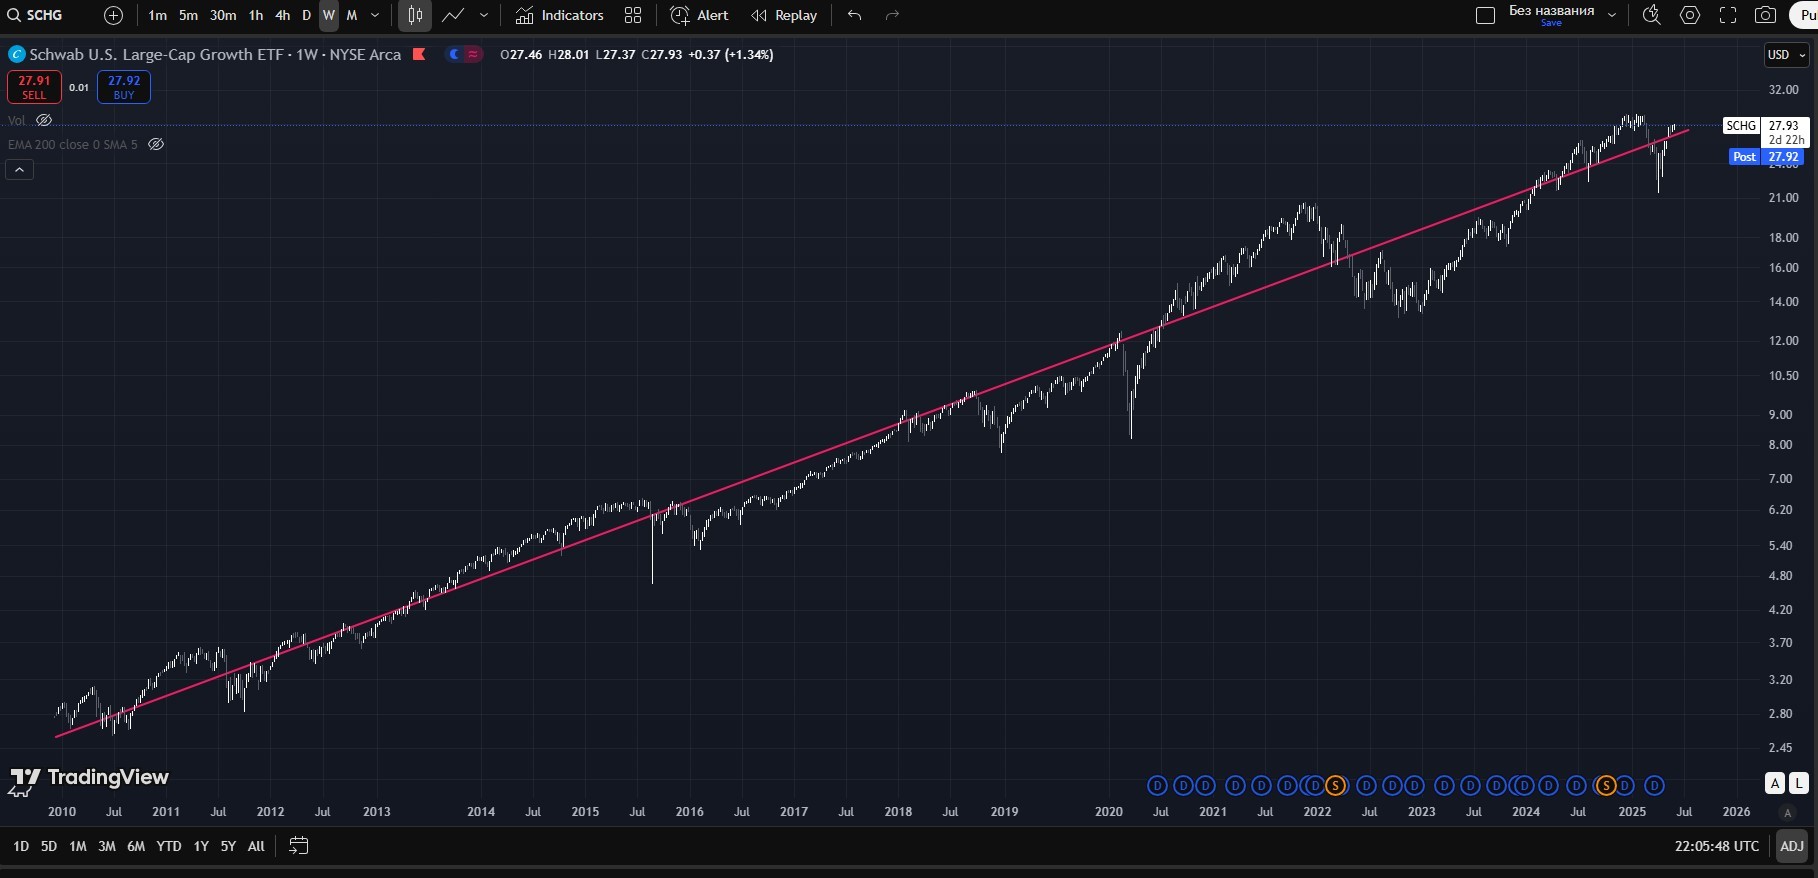Click the 22:05:48 UTC timezone label

pos(1716,846)
